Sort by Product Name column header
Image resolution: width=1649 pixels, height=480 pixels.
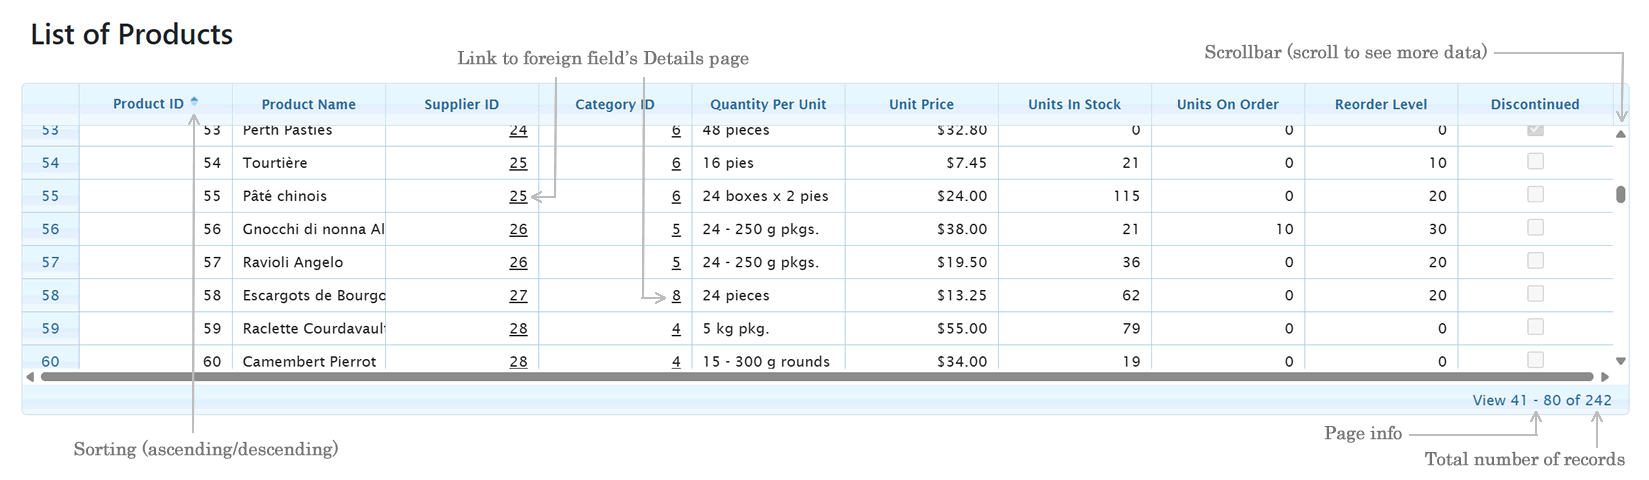309,104
